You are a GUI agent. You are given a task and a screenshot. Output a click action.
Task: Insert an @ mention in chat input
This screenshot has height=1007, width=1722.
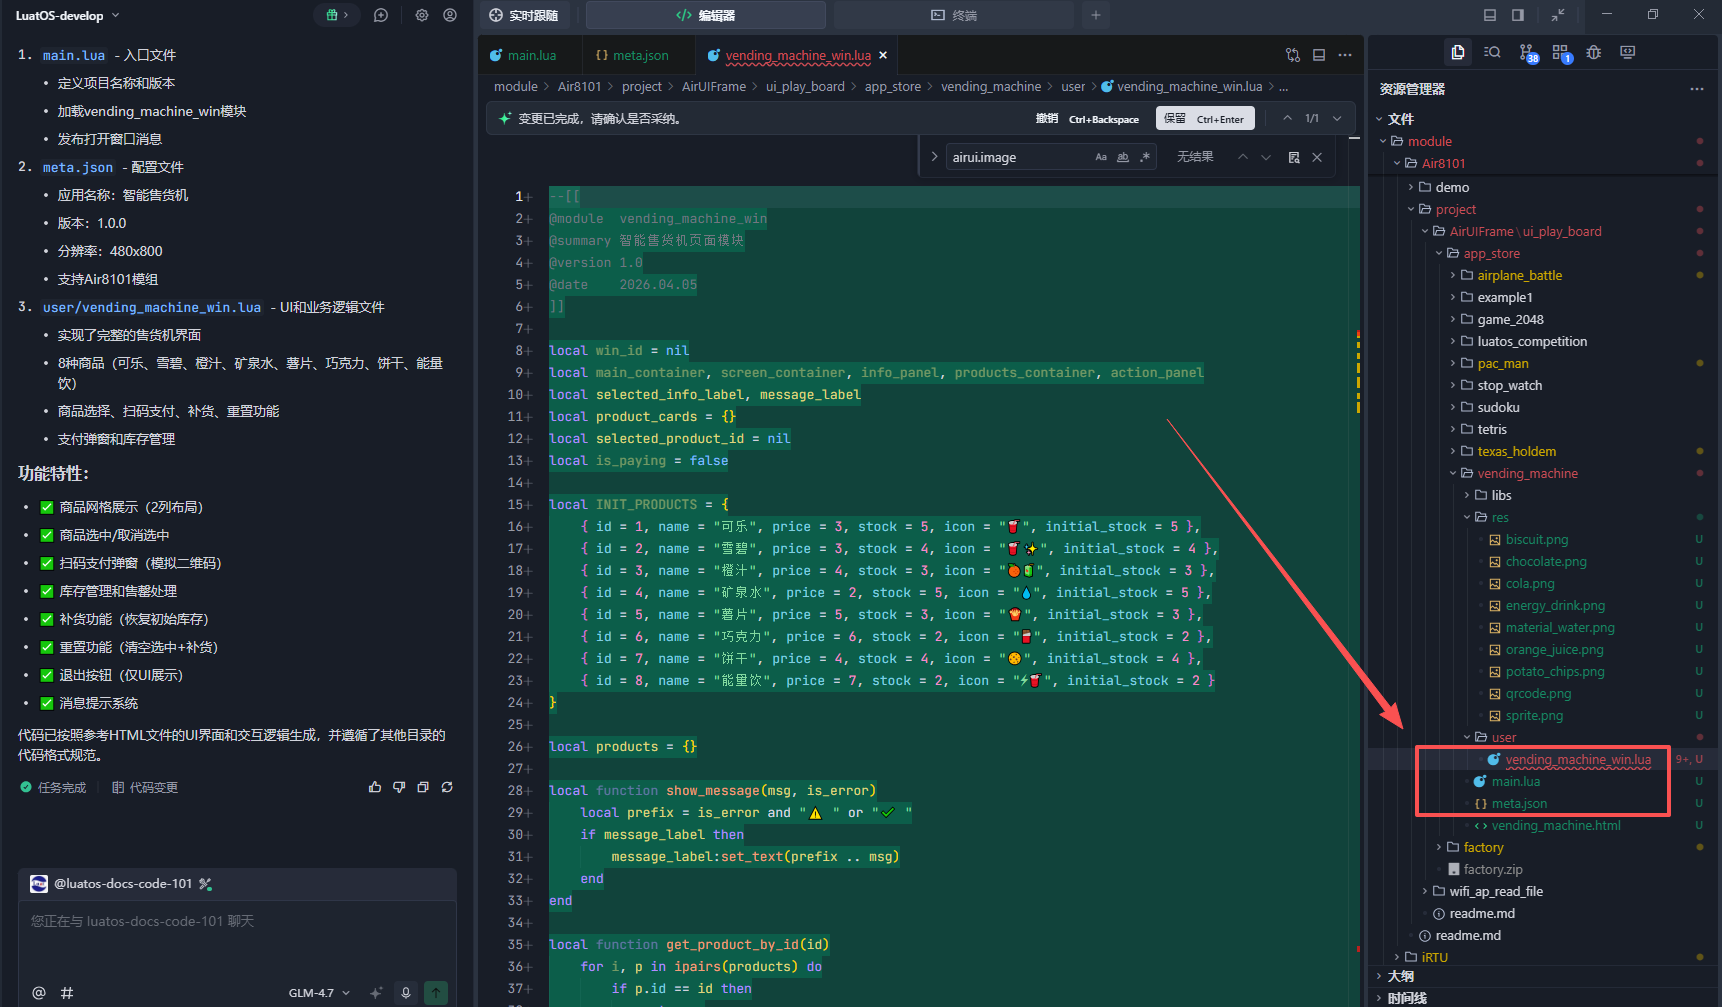(x=38, y=993)
